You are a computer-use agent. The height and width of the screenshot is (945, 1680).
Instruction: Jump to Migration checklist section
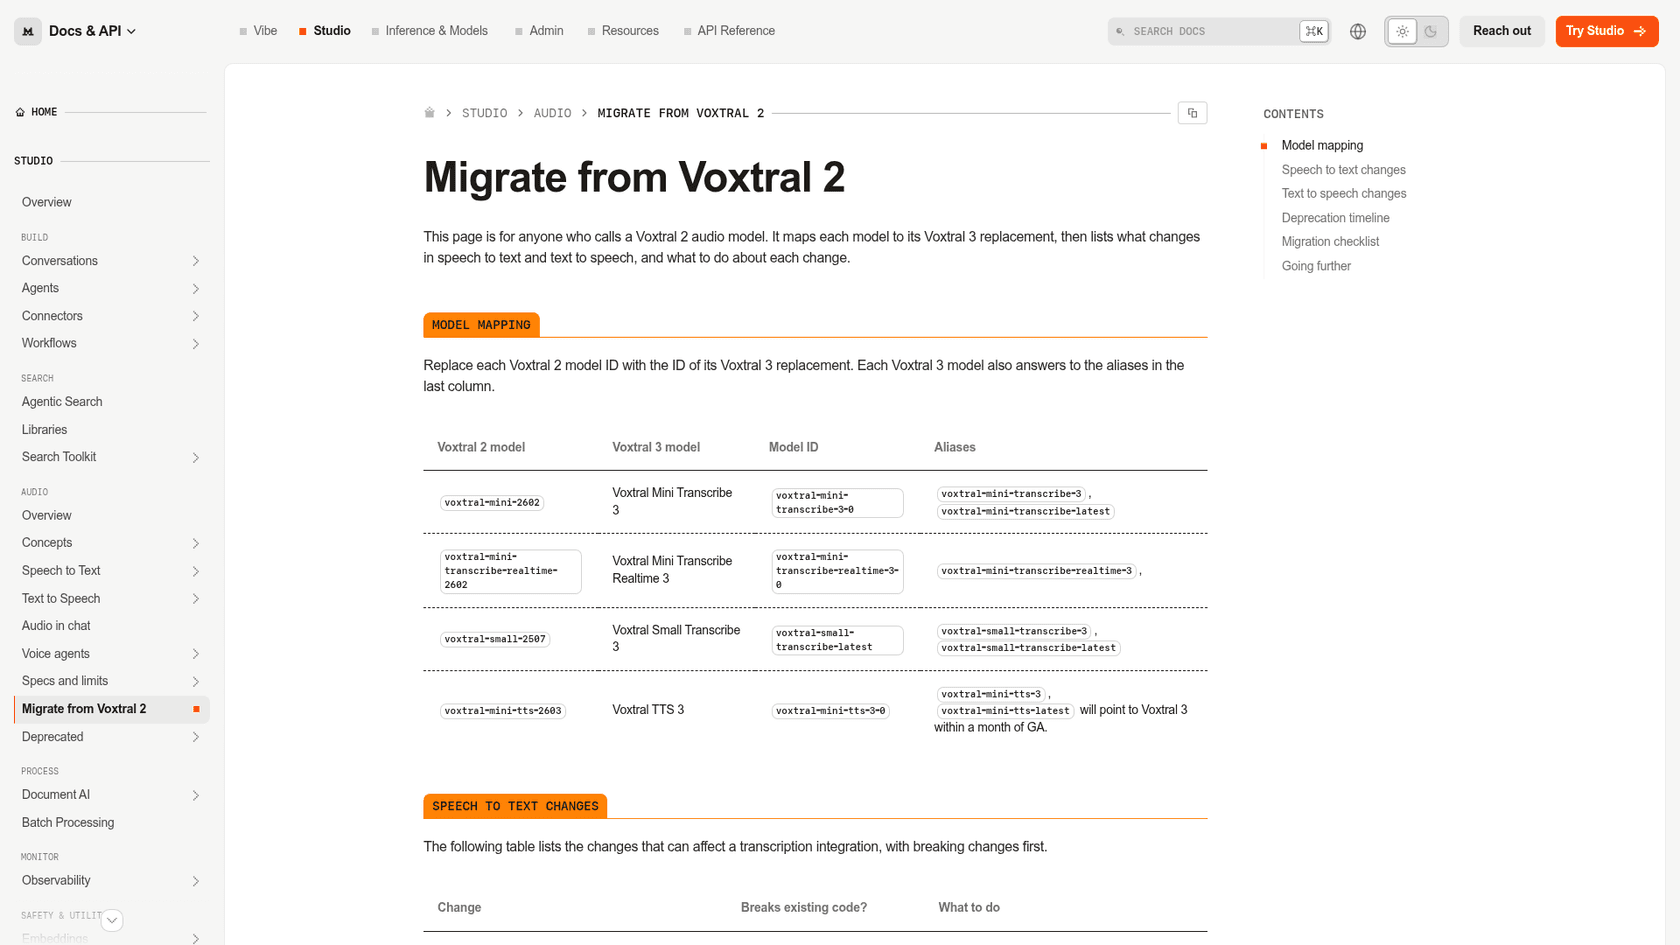coord(1330,242)
